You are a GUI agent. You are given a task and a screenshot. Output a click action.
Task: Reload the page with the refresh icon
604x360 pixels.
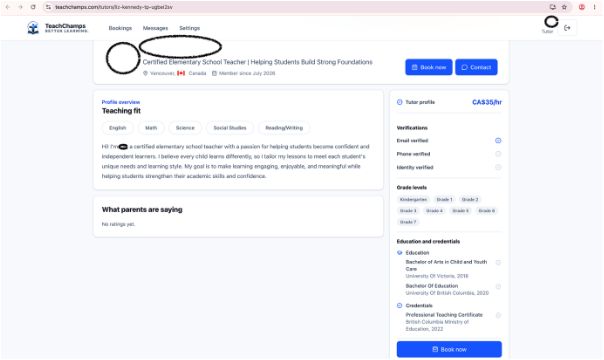click(33, 7)
